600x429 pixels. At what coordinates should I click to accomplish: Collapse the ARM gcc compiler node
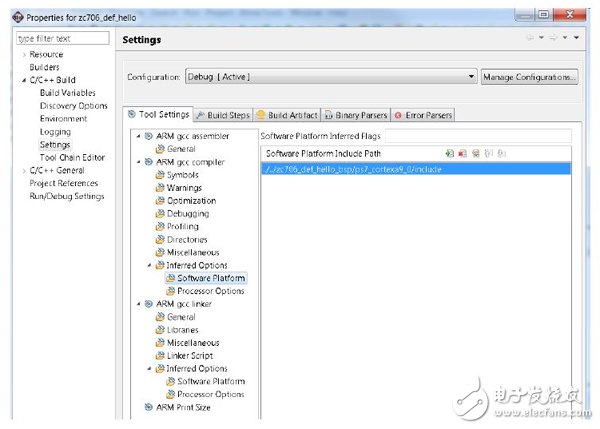[x=138, y=162]
